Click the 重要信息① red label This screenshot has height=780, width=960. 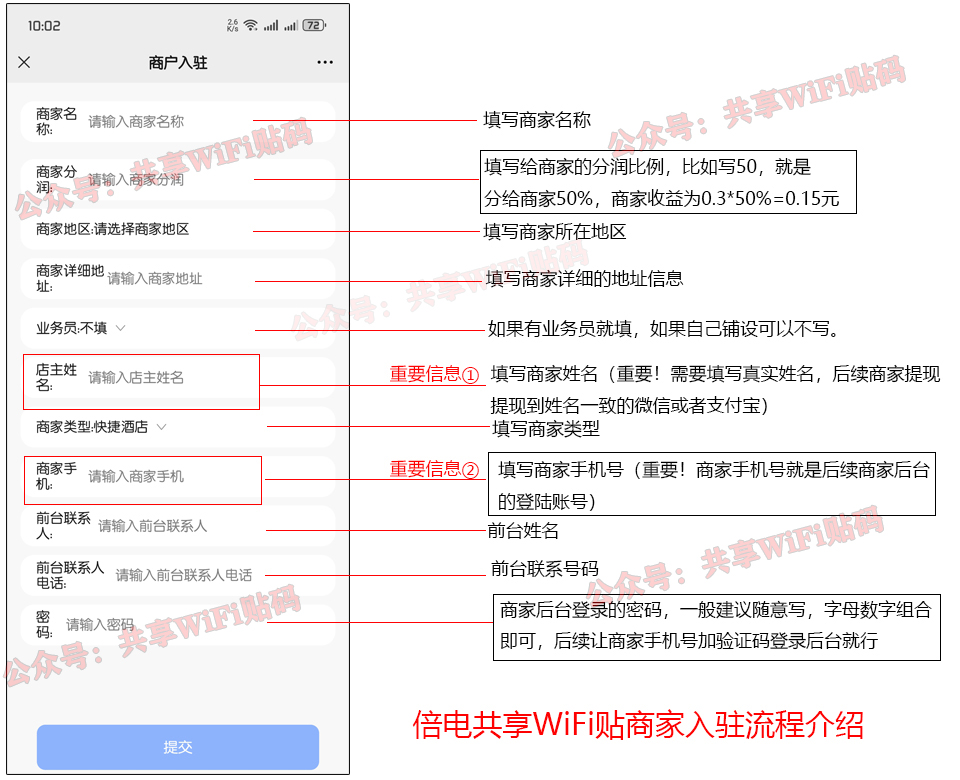tap(435, 375)
